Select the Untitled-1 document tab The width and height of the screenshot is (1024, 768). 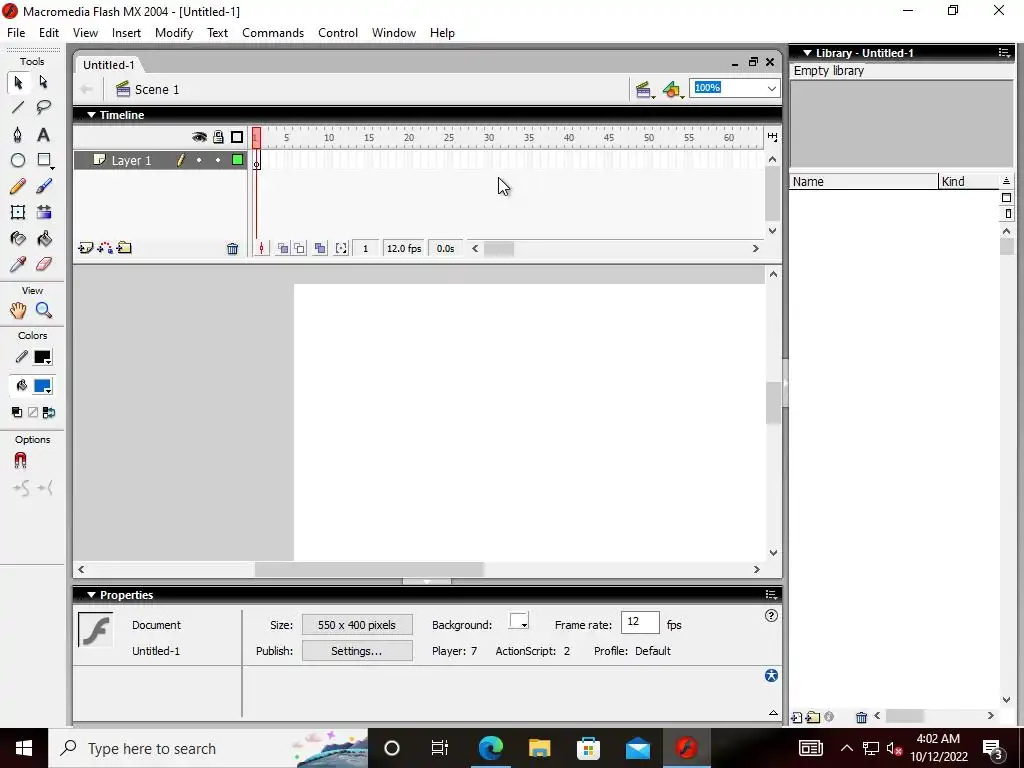108,65
